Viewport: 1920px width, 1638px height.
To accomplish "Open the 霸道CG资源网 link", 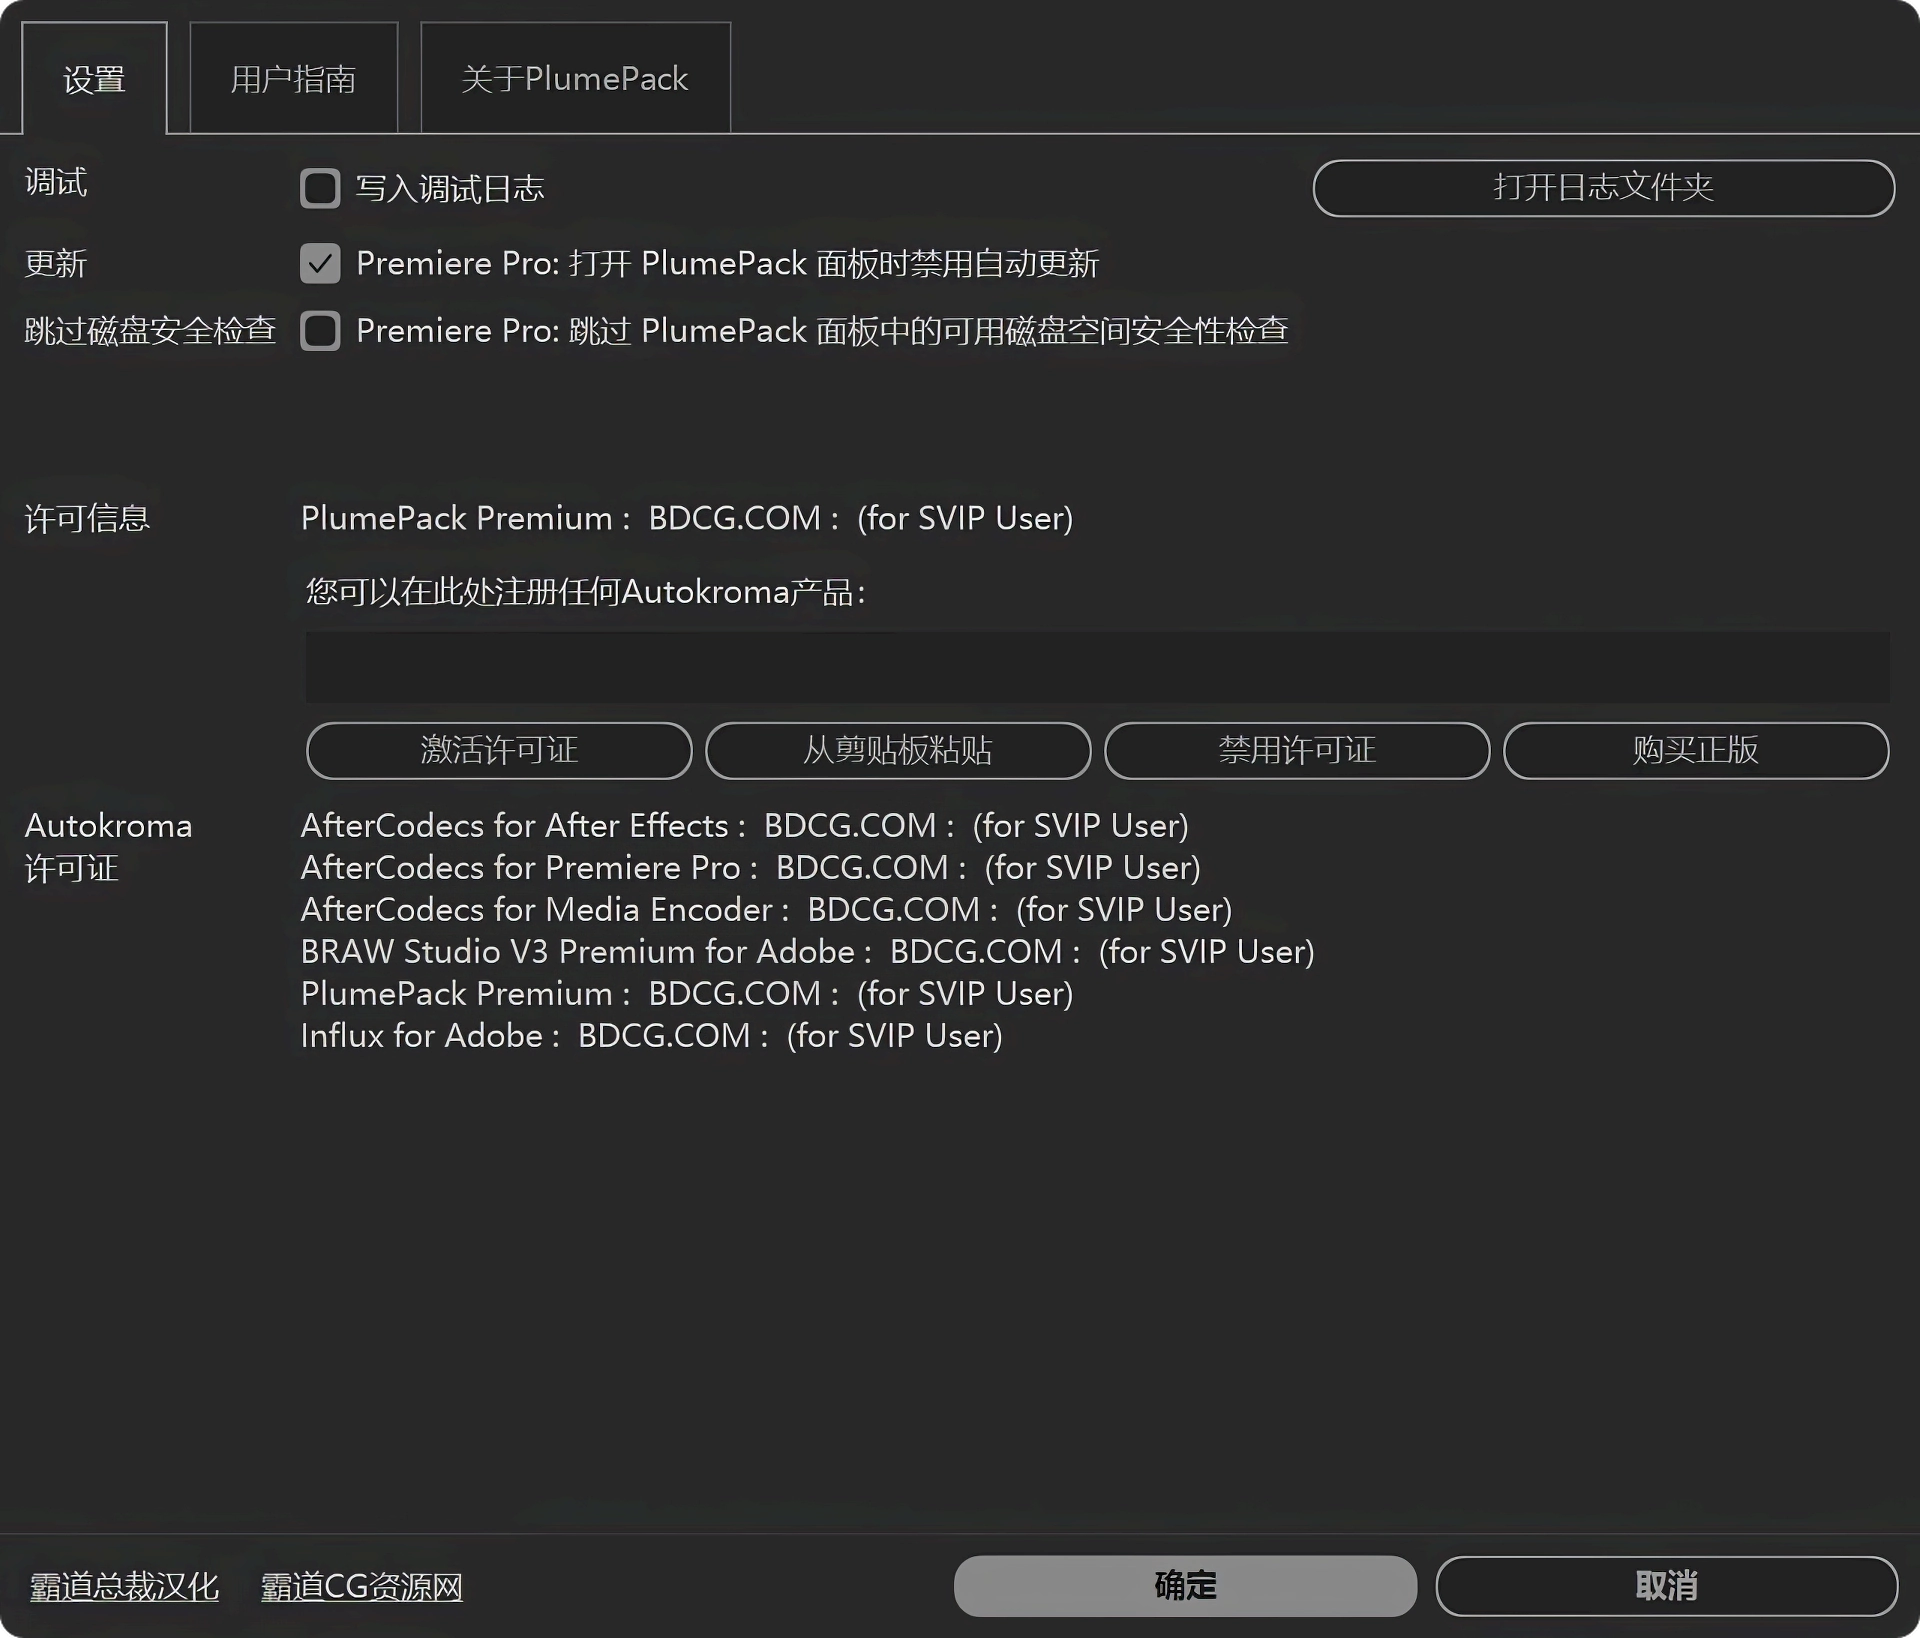I will coord(362,1586).
